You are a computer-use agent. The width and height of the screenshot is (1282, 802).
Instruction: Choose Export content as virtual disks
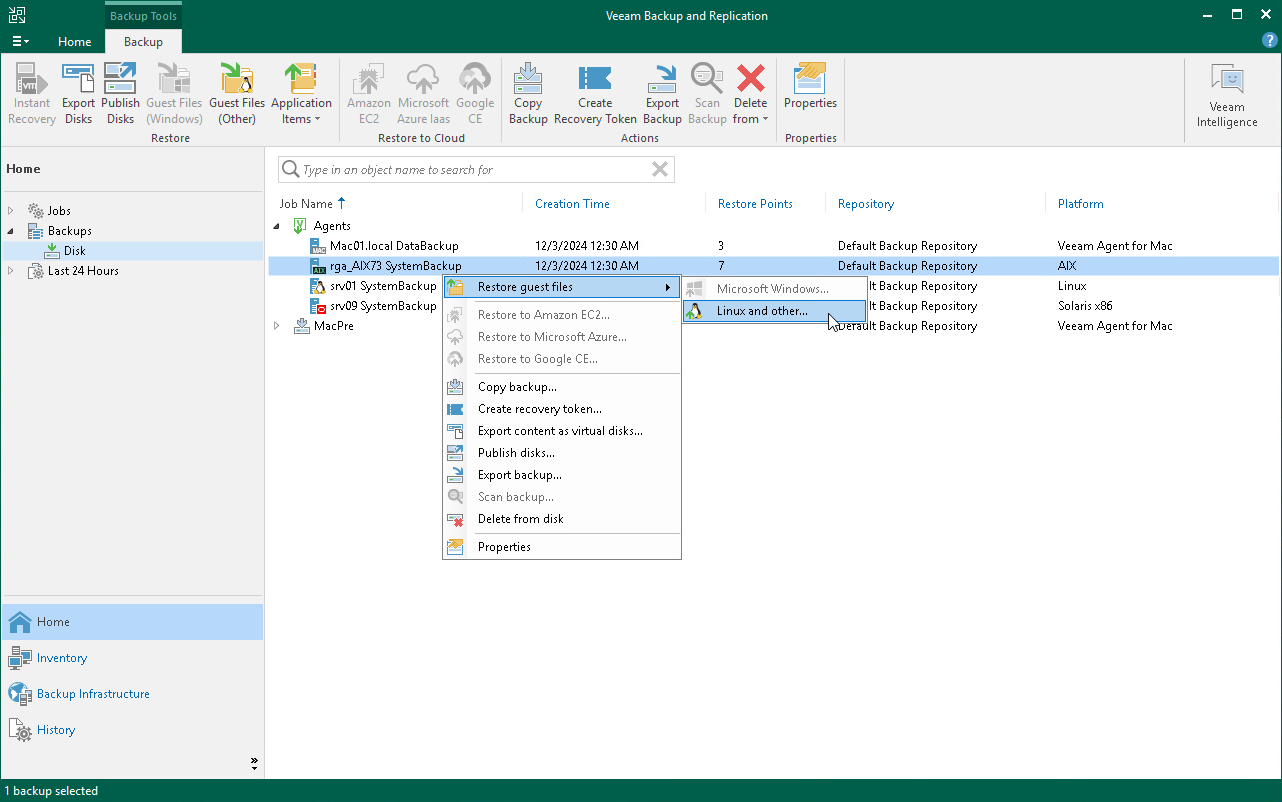(x=561, y=431)
